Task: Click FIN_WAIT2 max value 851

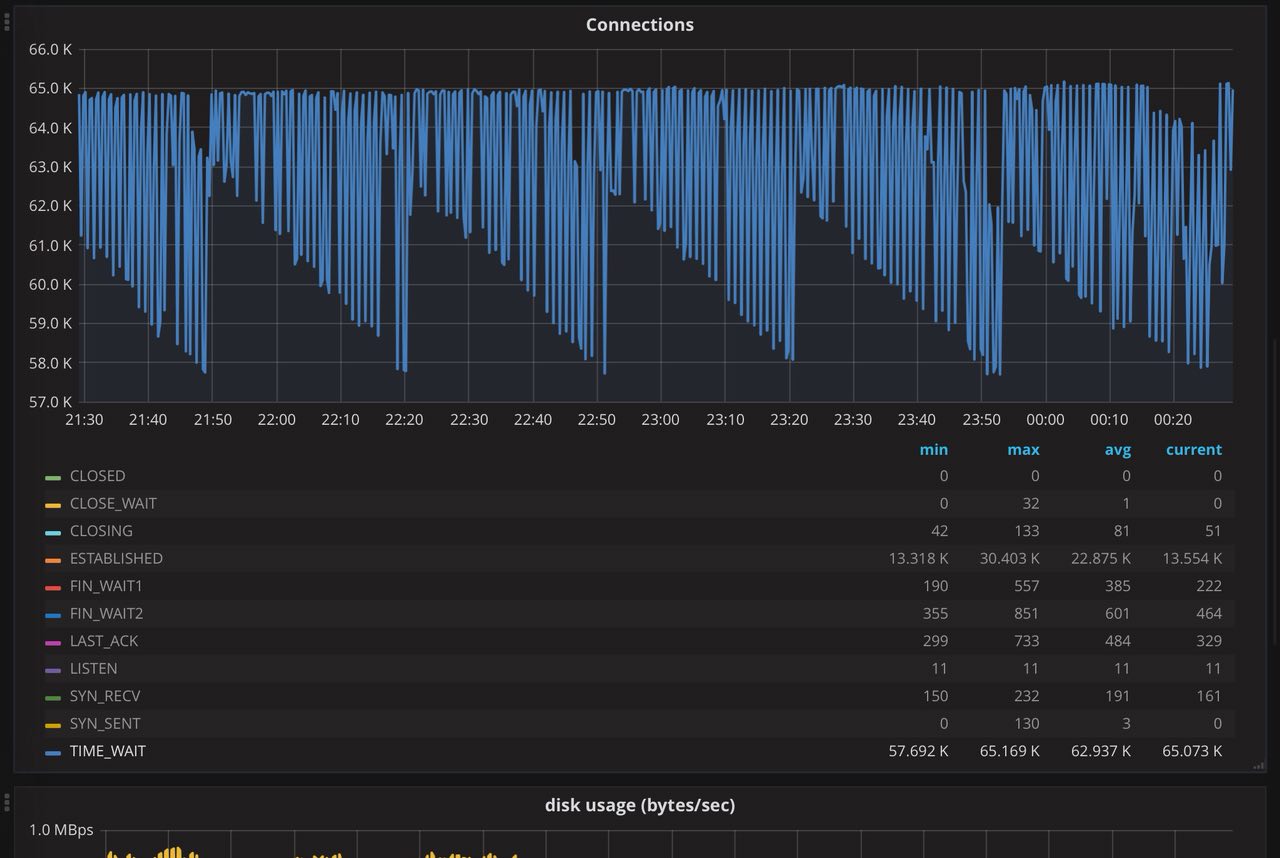Action: point(1026,614)
